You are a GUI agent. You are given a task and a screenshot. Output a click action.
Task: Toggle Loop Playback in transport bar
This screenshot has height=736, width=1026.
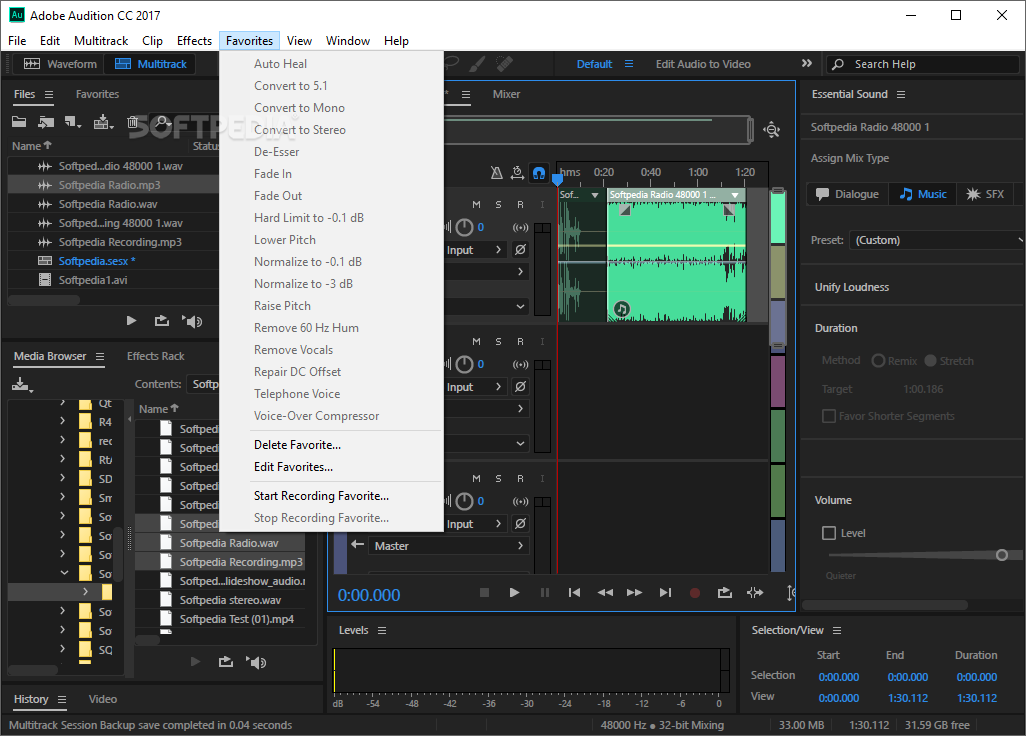click(x=725, y=593)
